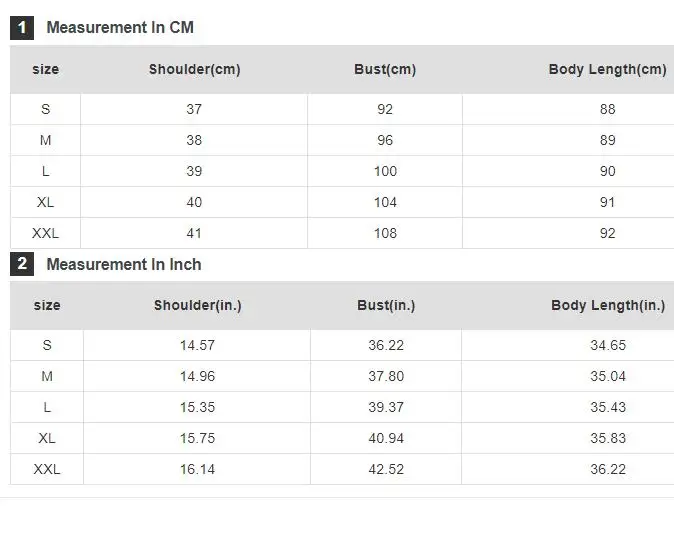Viewport: 674px width, 537px height.
Task: Select size S row in CM table
Action: [45, 109]
